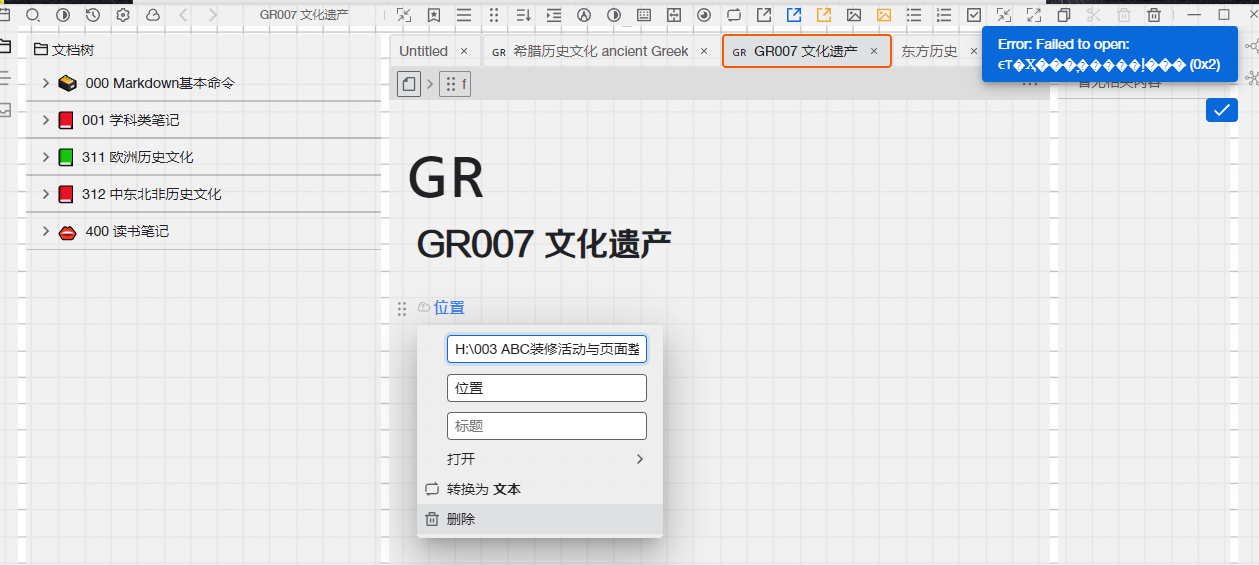Go back with the left arrow
Image resolution: width=1259 pixels, height=565 pixels.
coord(183,15)
